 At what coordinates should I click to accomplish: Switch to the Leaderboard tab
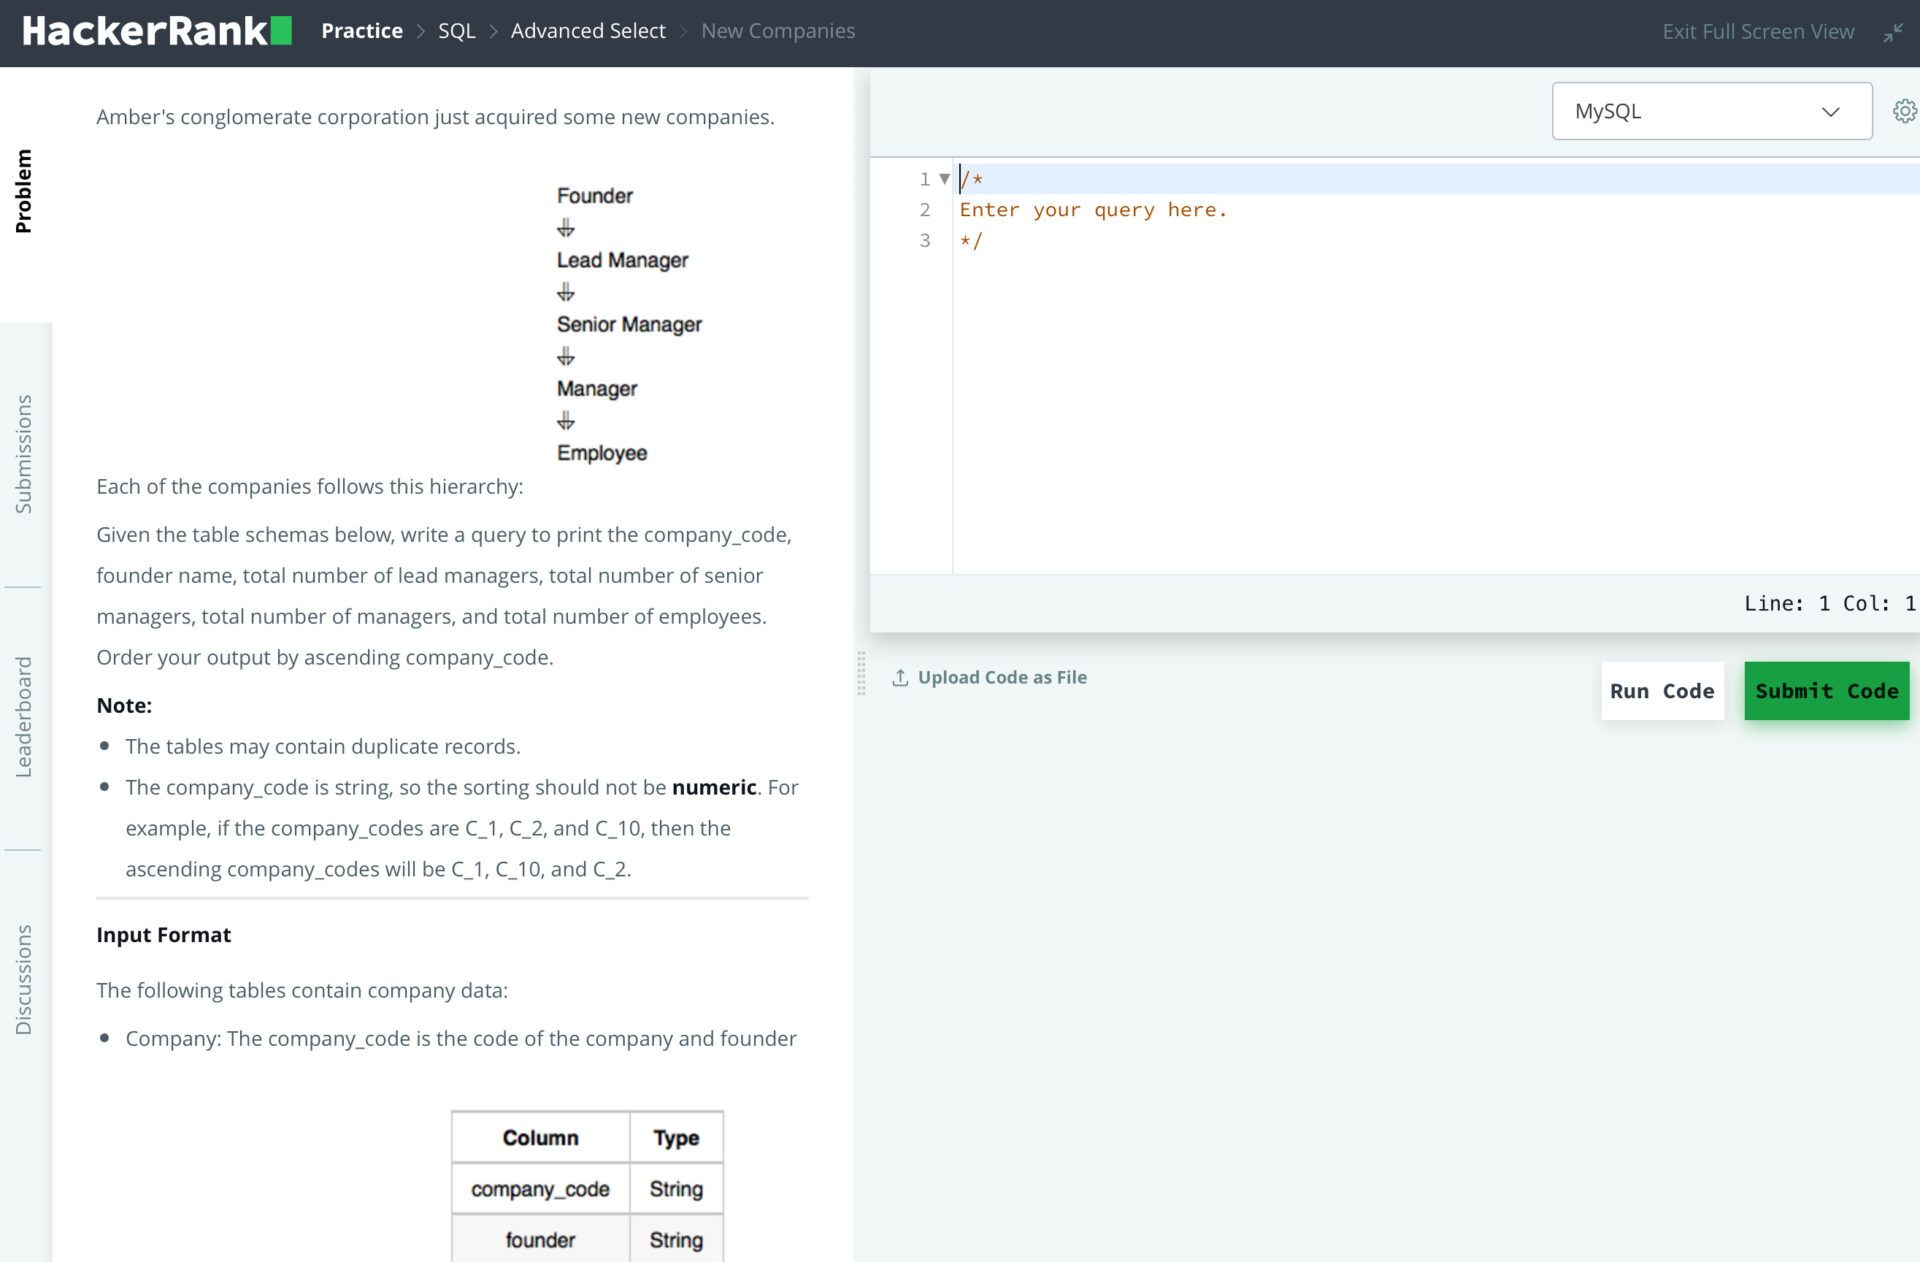(25, 715)
